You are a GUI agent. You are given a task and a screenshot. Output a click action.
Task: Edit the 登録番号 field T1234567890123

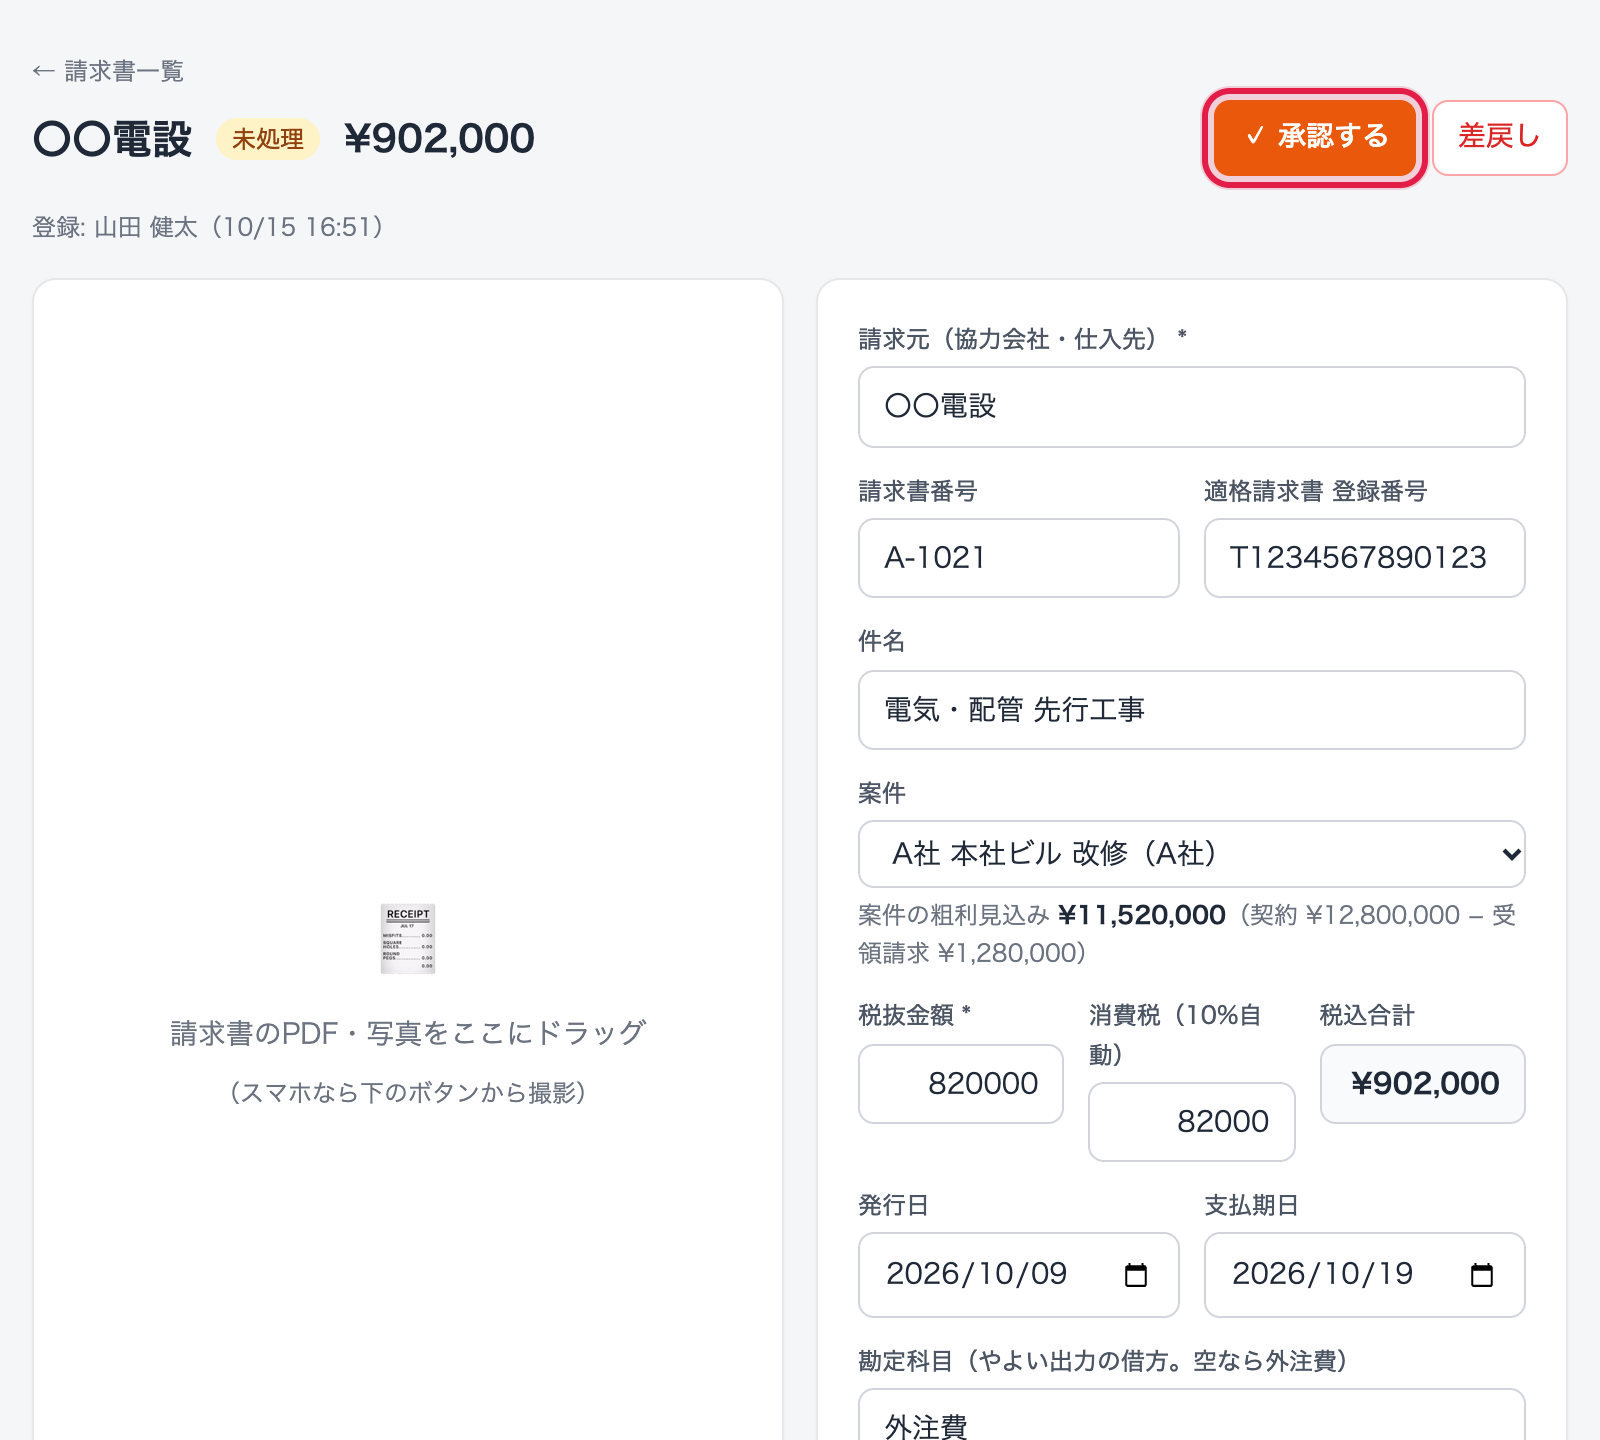point(1364,558)
